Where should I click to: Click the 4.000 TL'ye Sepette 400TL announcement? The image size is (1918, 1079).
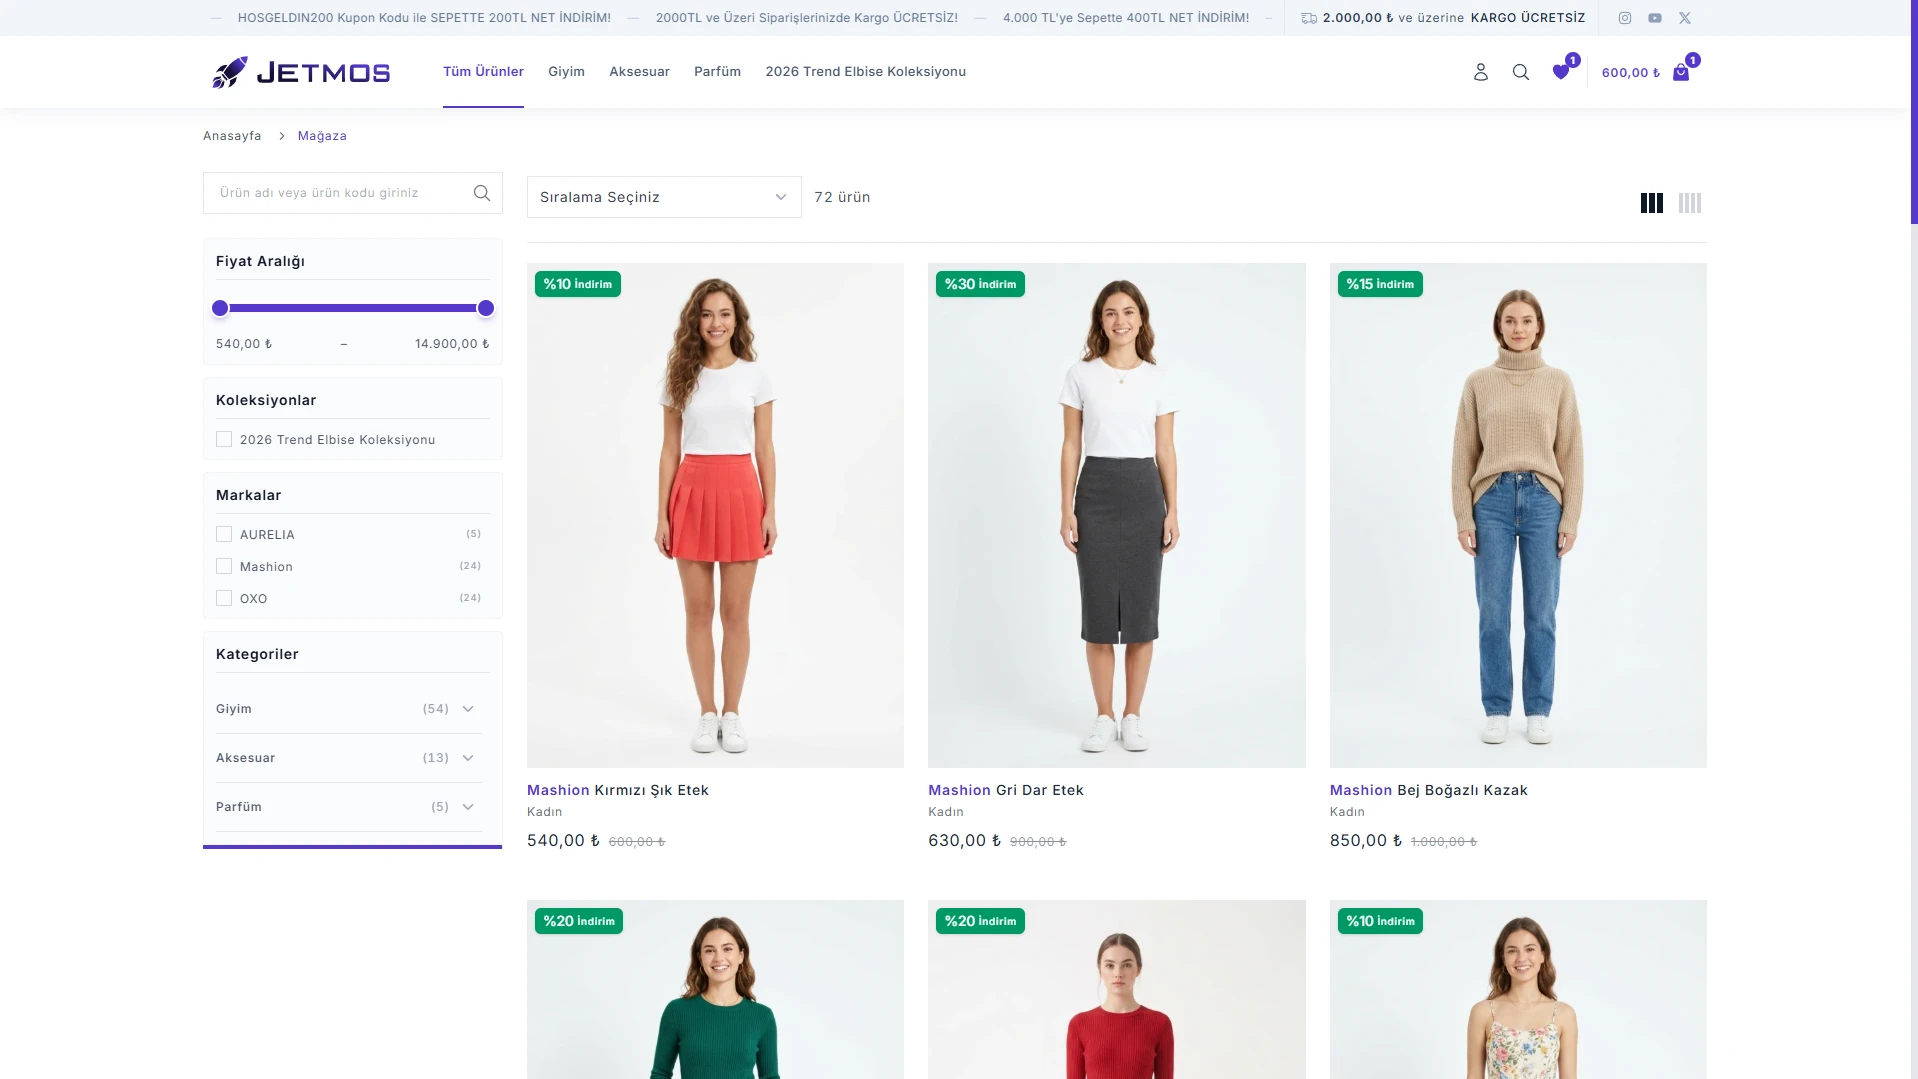click(x=1126, y=18)
